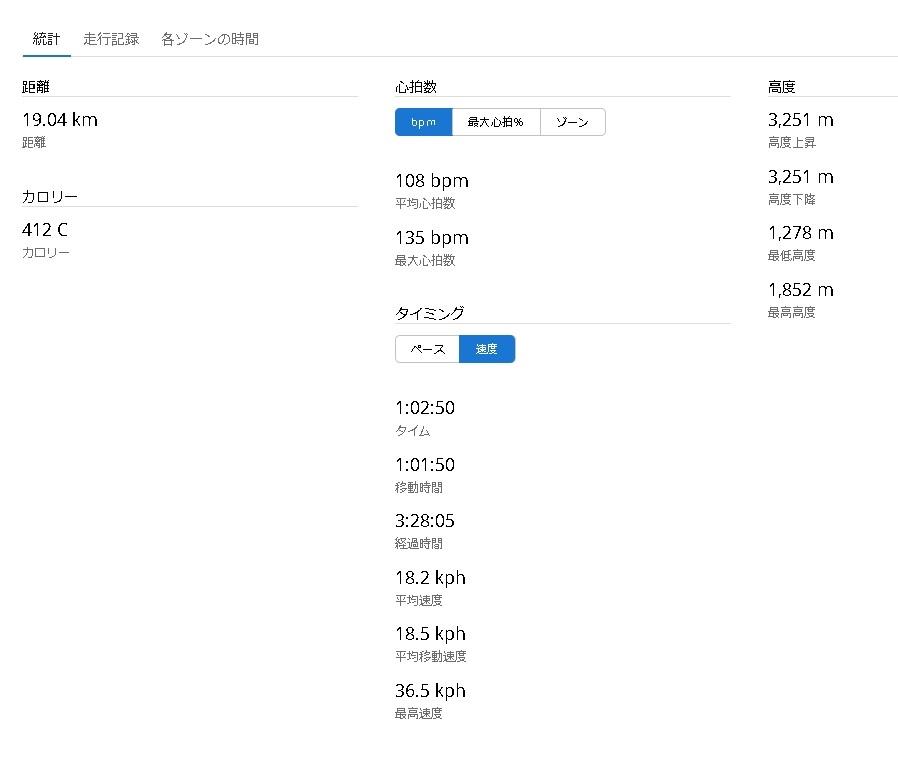
Task: Click the 18.2 kph average speed
Action: click(430, 577)
